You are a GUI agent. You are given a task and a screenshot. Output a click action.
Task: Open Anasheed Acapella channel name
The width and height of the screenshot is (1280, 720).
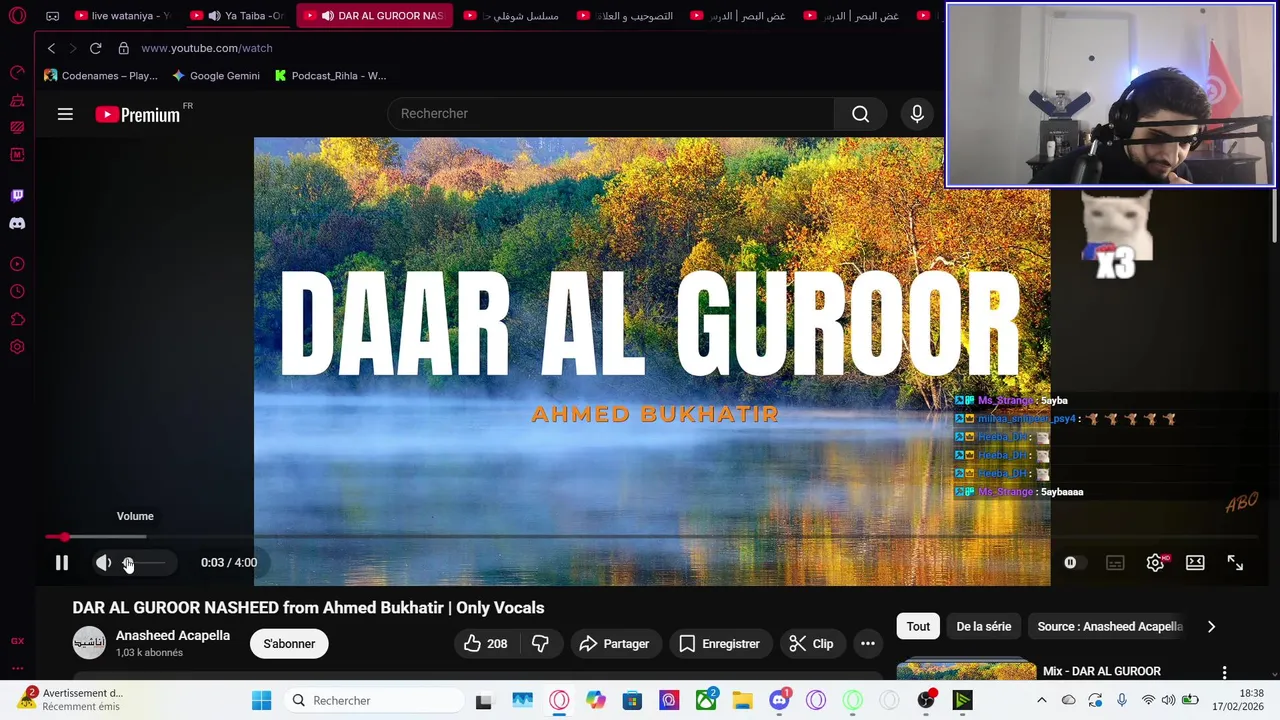tap(173, 635)
